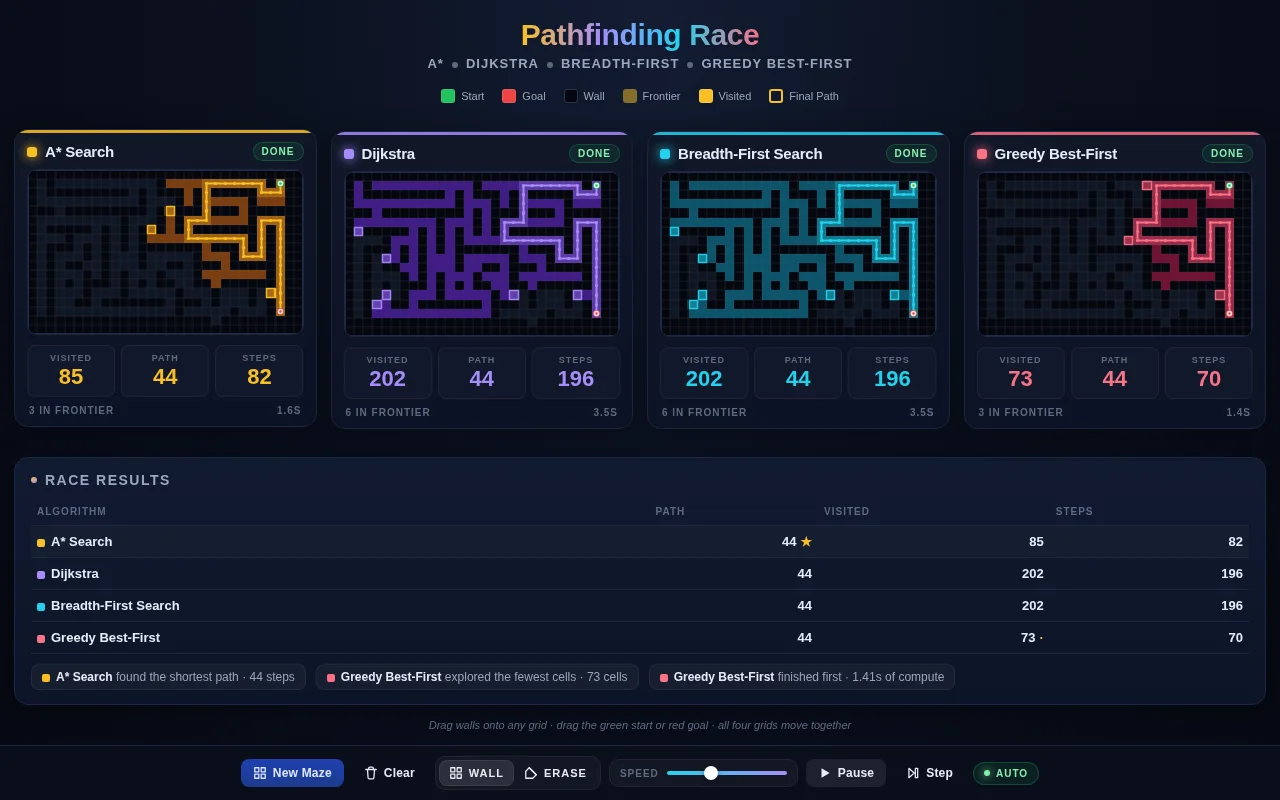The width and height of the screenshot is (1280, 800).
Task: Click the Greedy Best-First maze grid
Action: [x=1115, y=254]
